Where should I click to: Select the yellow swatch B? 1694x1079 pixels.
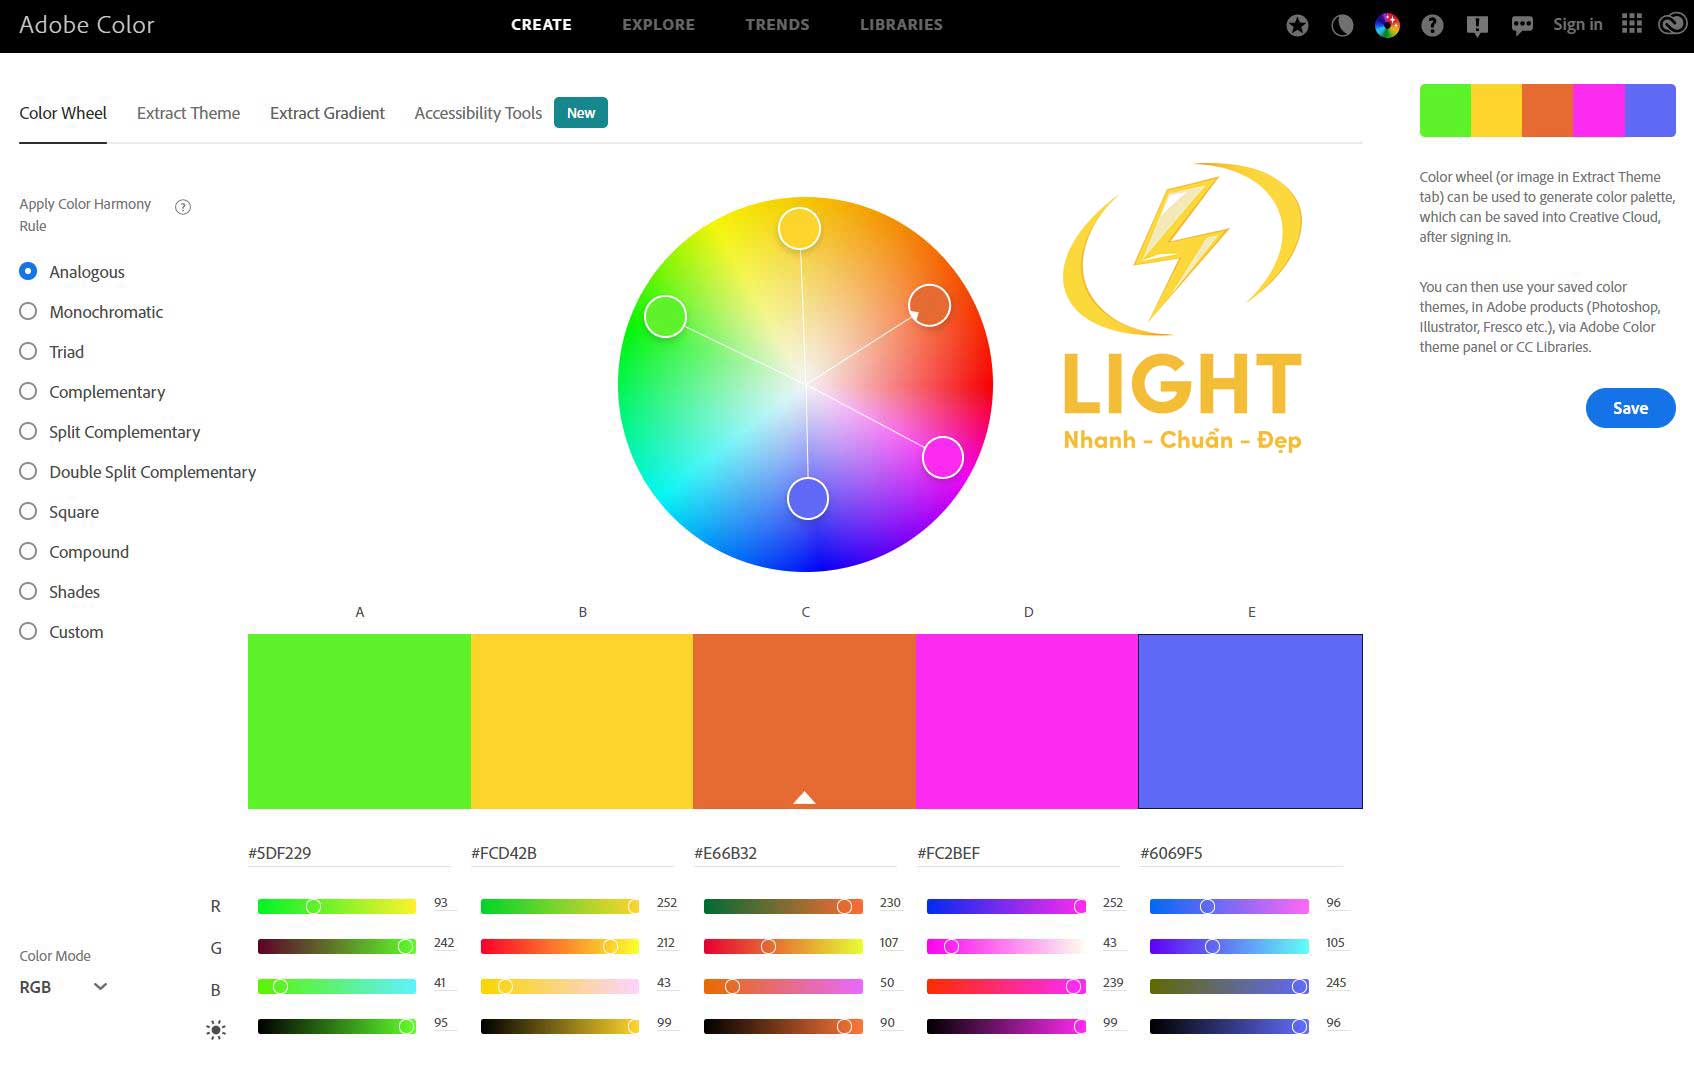point(582,721)
